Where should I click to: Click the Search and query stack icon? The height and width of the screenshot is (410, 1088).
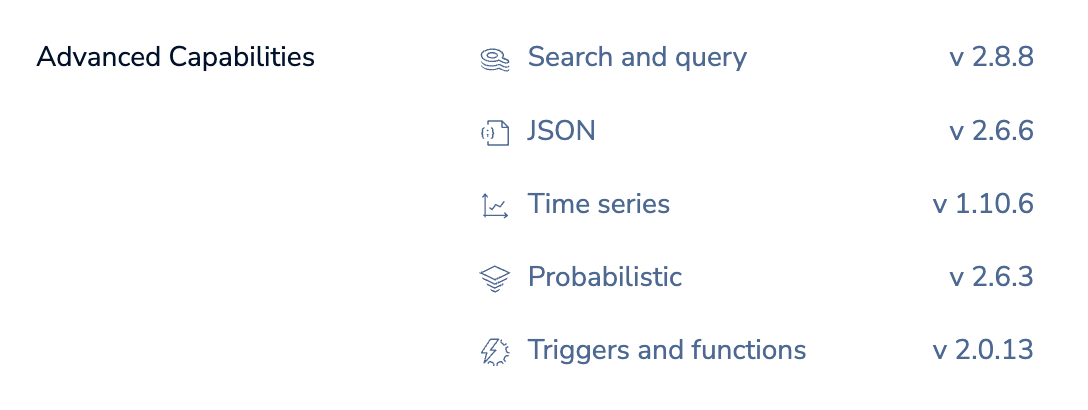495,59
